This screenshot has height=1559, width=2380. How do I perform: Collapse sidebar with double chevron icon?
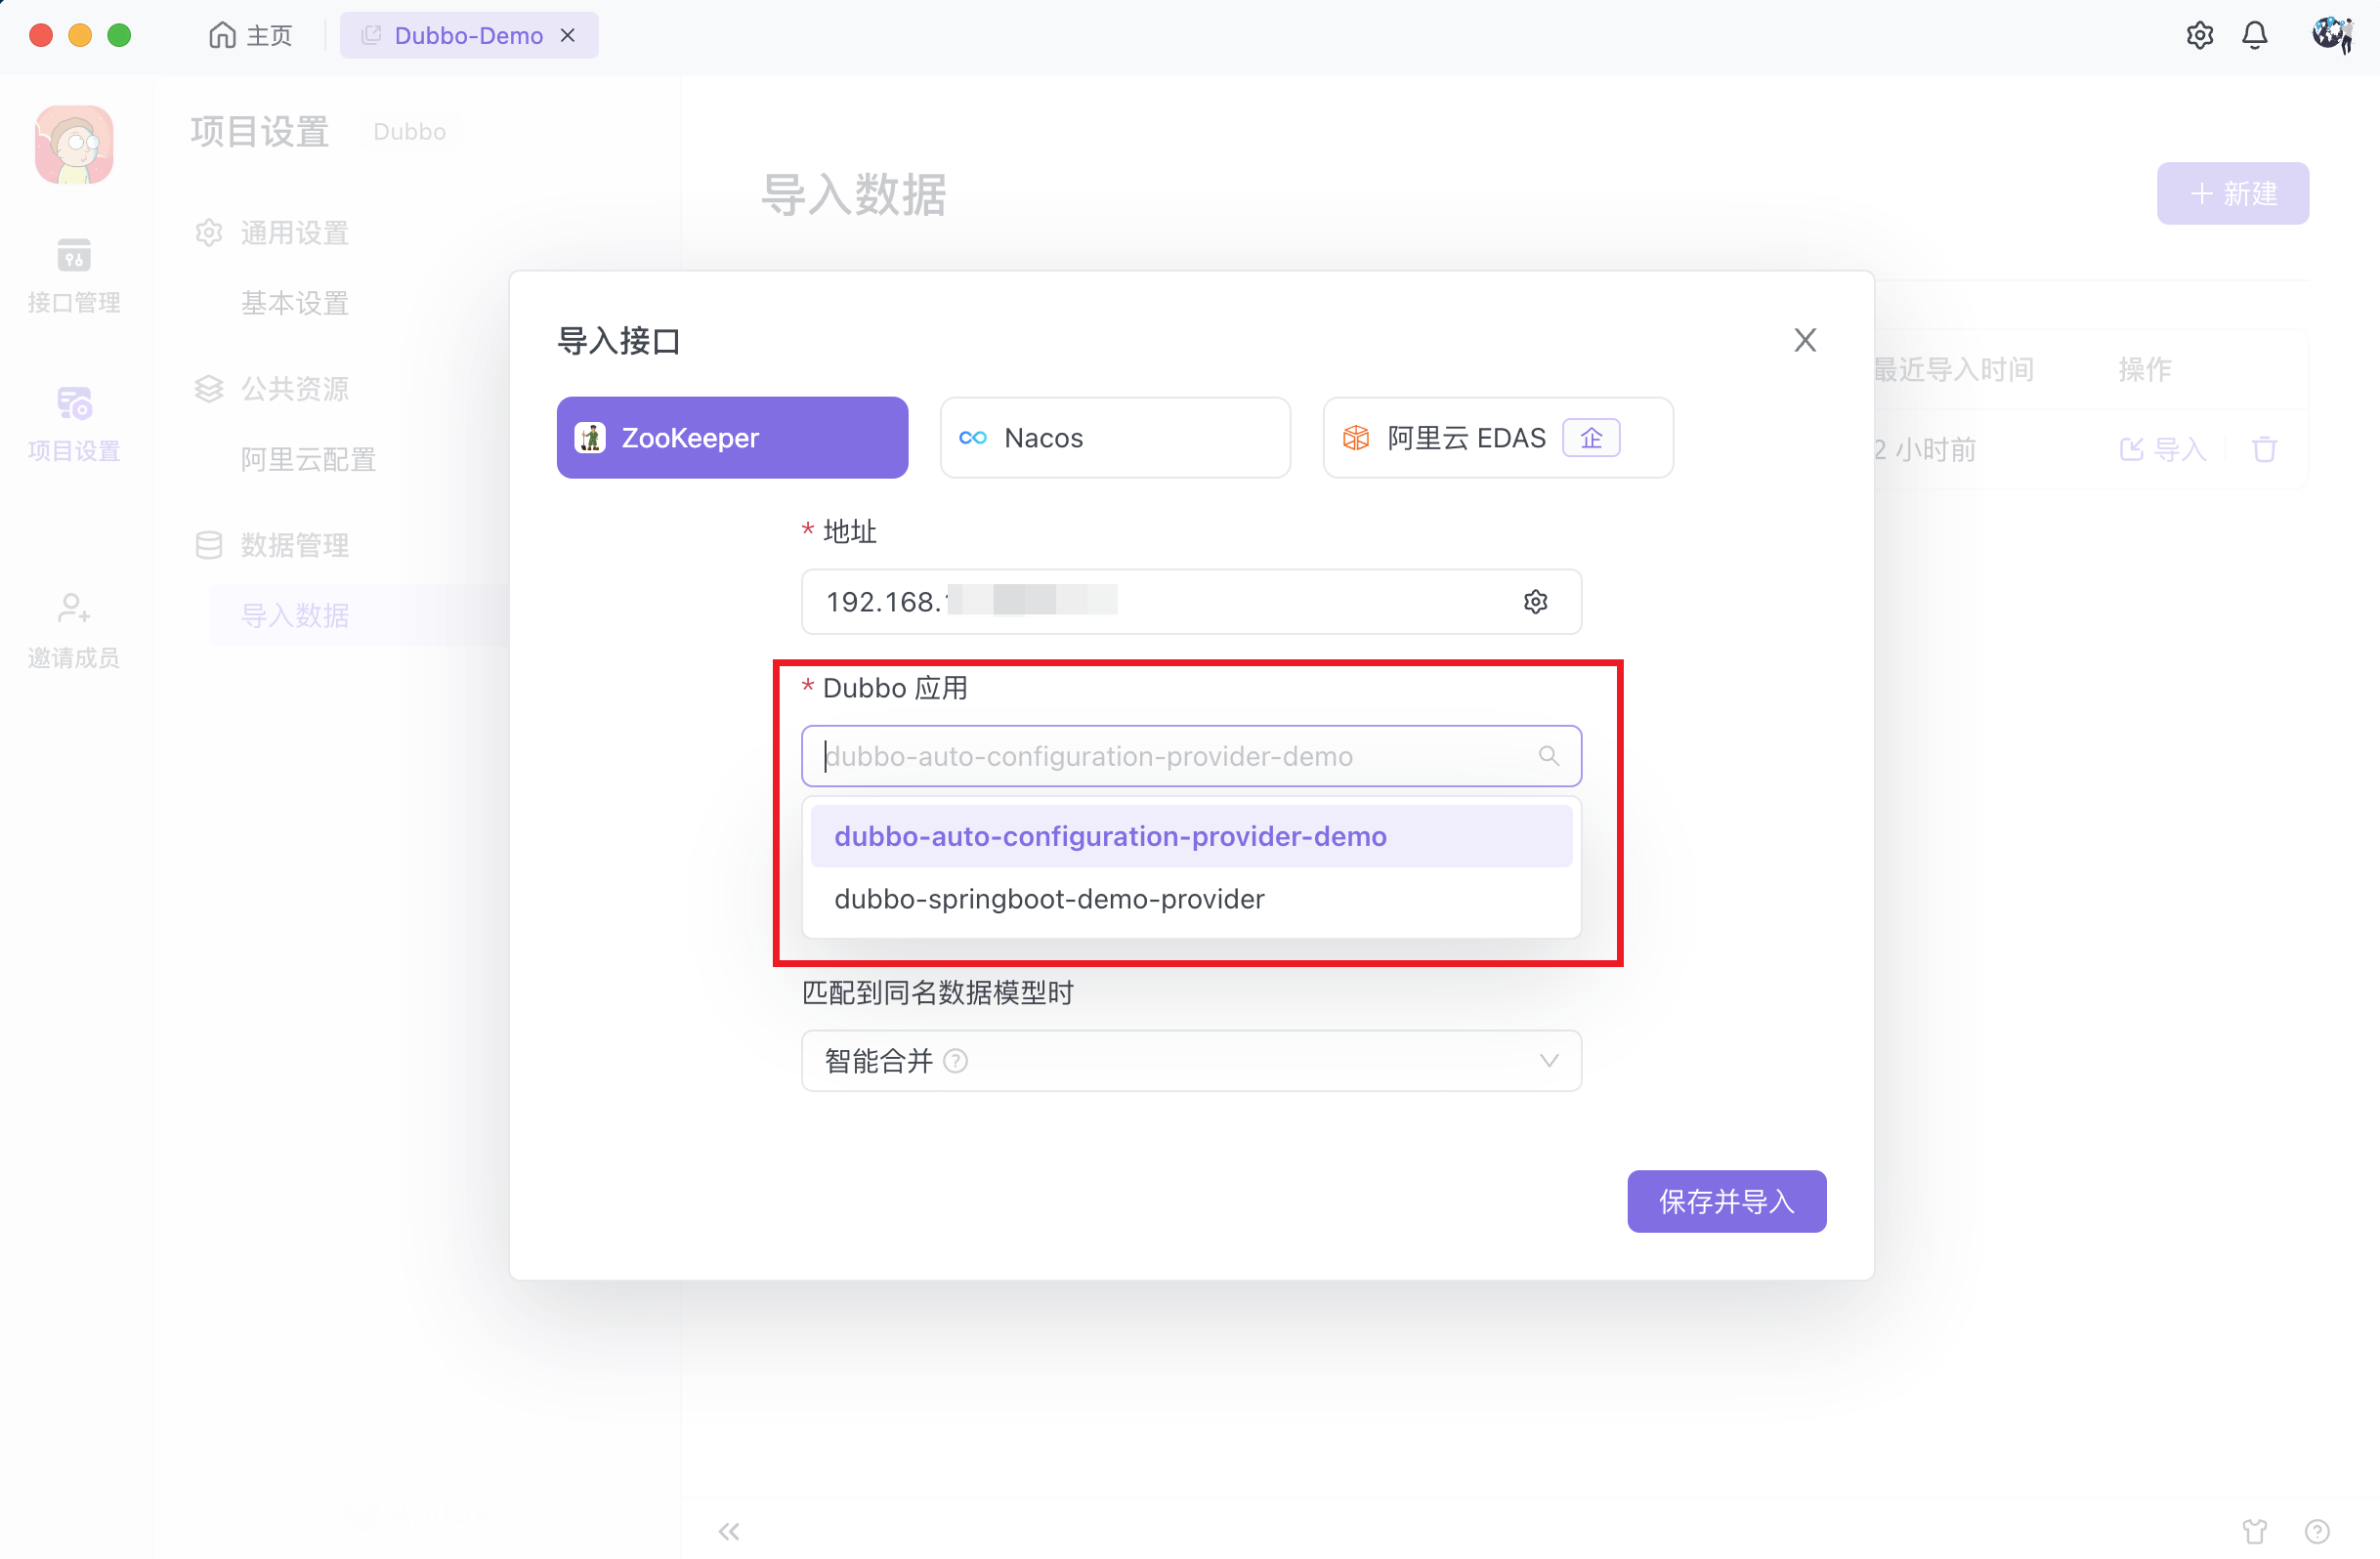(729, 1530)
